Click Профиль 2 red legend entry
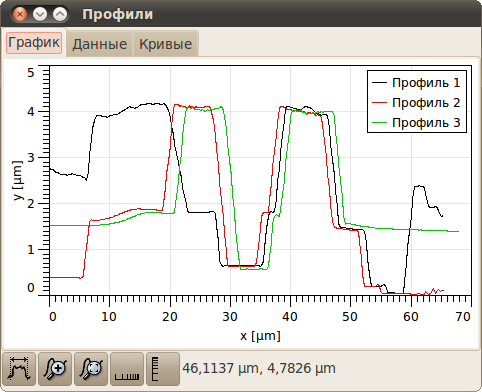The height and width of the screenshot is (392, 482). pos(417,103)
